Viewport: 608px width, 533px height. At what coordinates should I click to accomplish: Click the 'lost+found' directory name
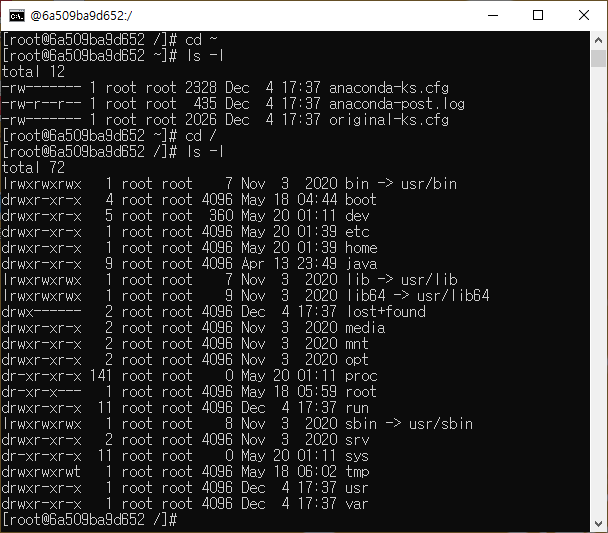(385, 312)
